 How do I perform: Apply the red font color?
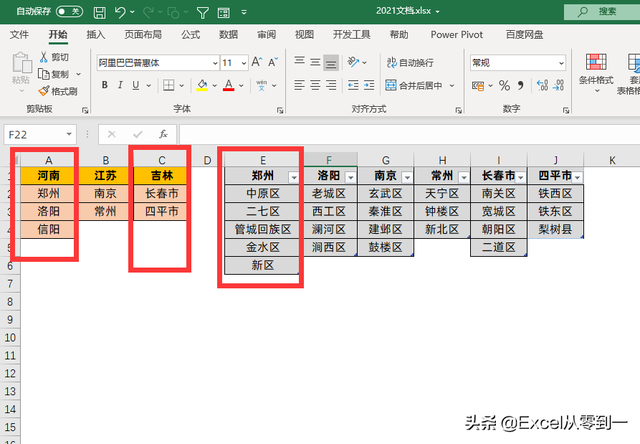point(229,85)
